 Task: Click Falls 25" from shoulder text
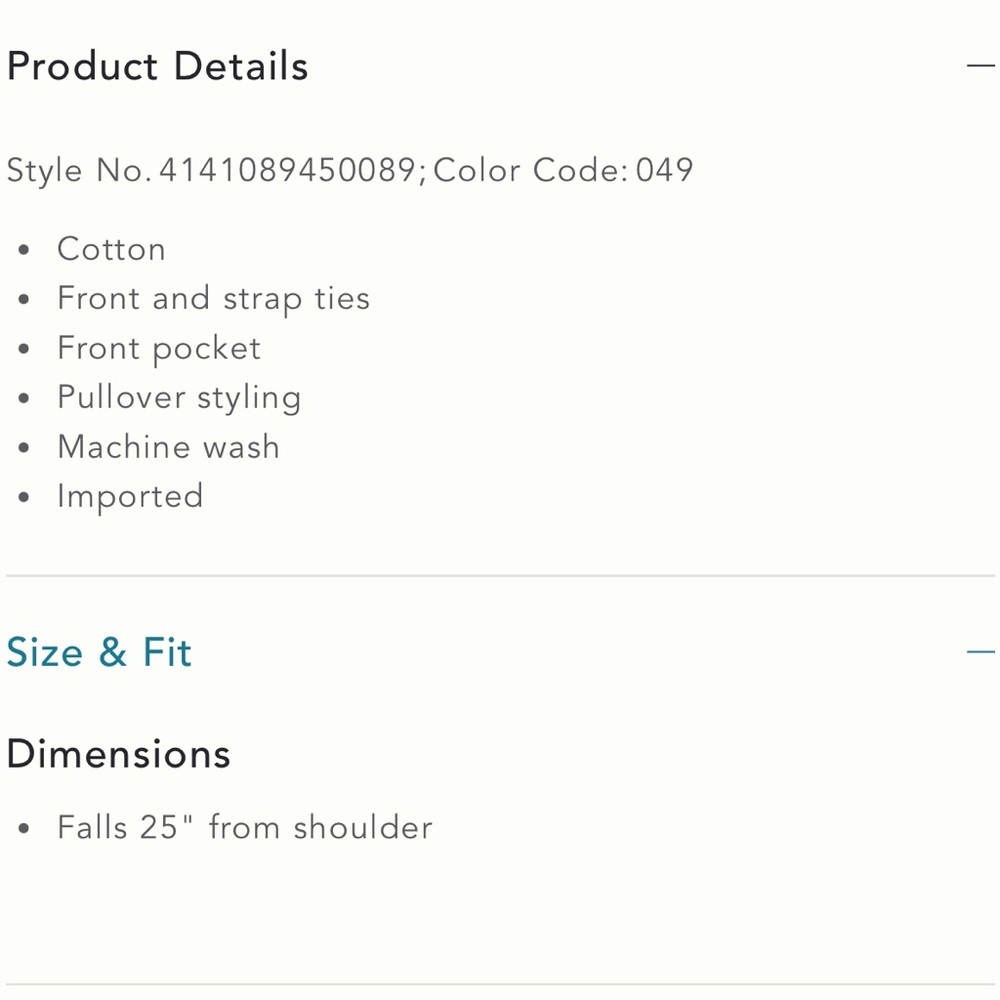[245, 828]
